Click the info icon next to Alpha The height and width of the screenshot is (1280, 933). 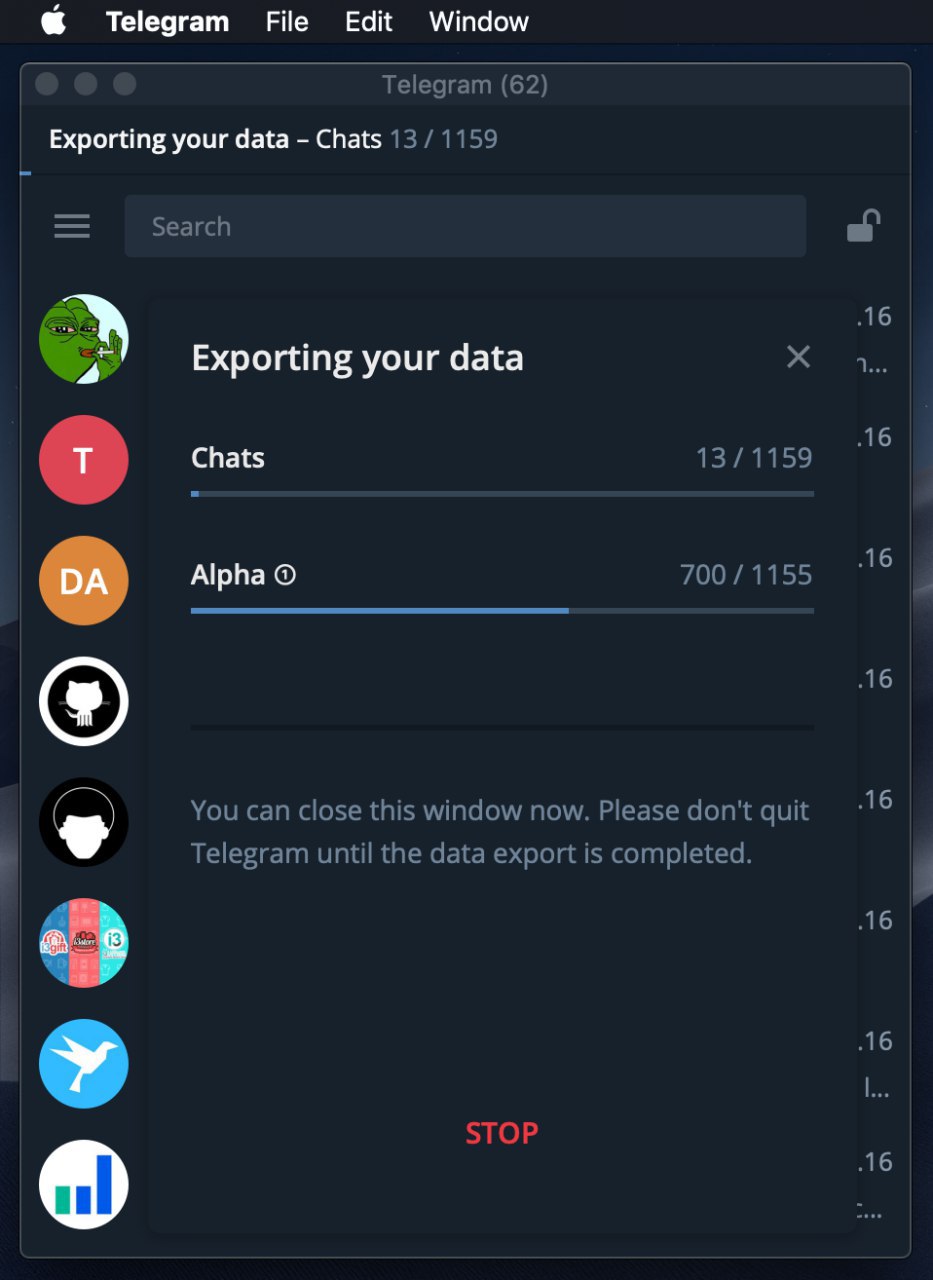[285, 575]
